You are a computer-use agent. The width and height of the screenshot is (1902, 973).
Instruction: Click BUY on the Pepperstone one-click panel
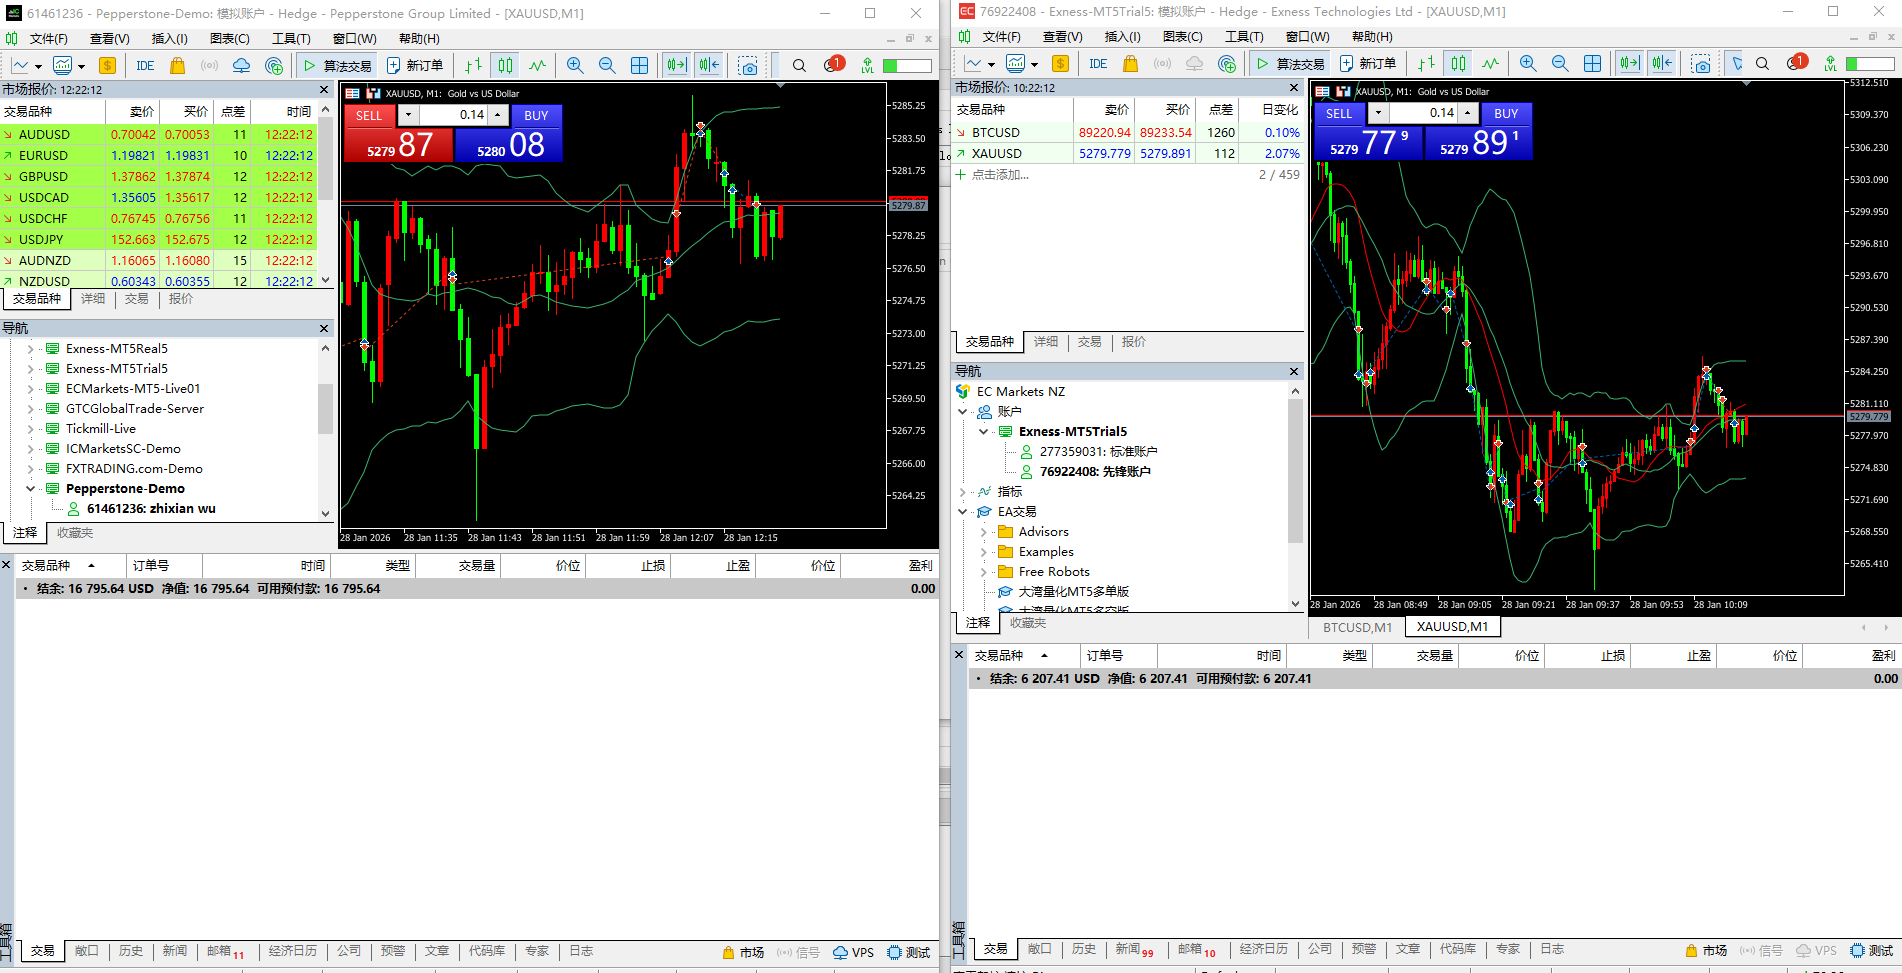[x=536, y=116]
